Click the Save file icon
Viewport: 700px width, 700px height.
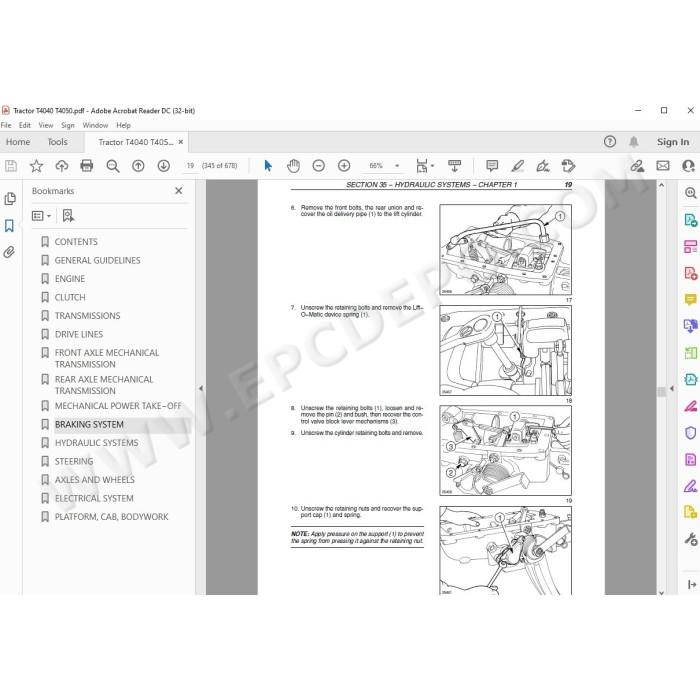click(x=11, y=166)
